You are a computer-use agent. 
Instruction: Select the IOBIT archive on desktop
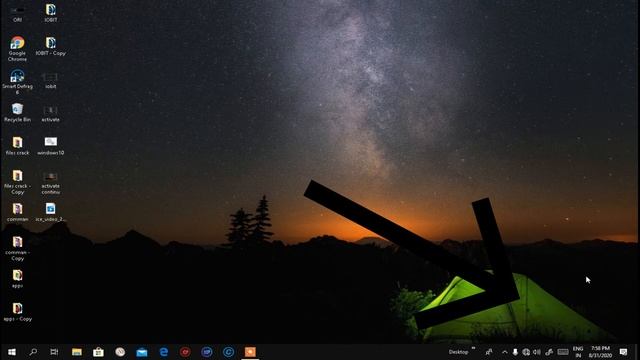point(51,13)
